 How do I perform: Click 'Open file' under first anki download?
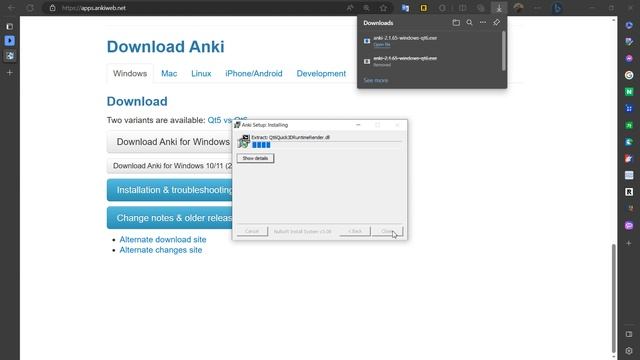[382, 44]
